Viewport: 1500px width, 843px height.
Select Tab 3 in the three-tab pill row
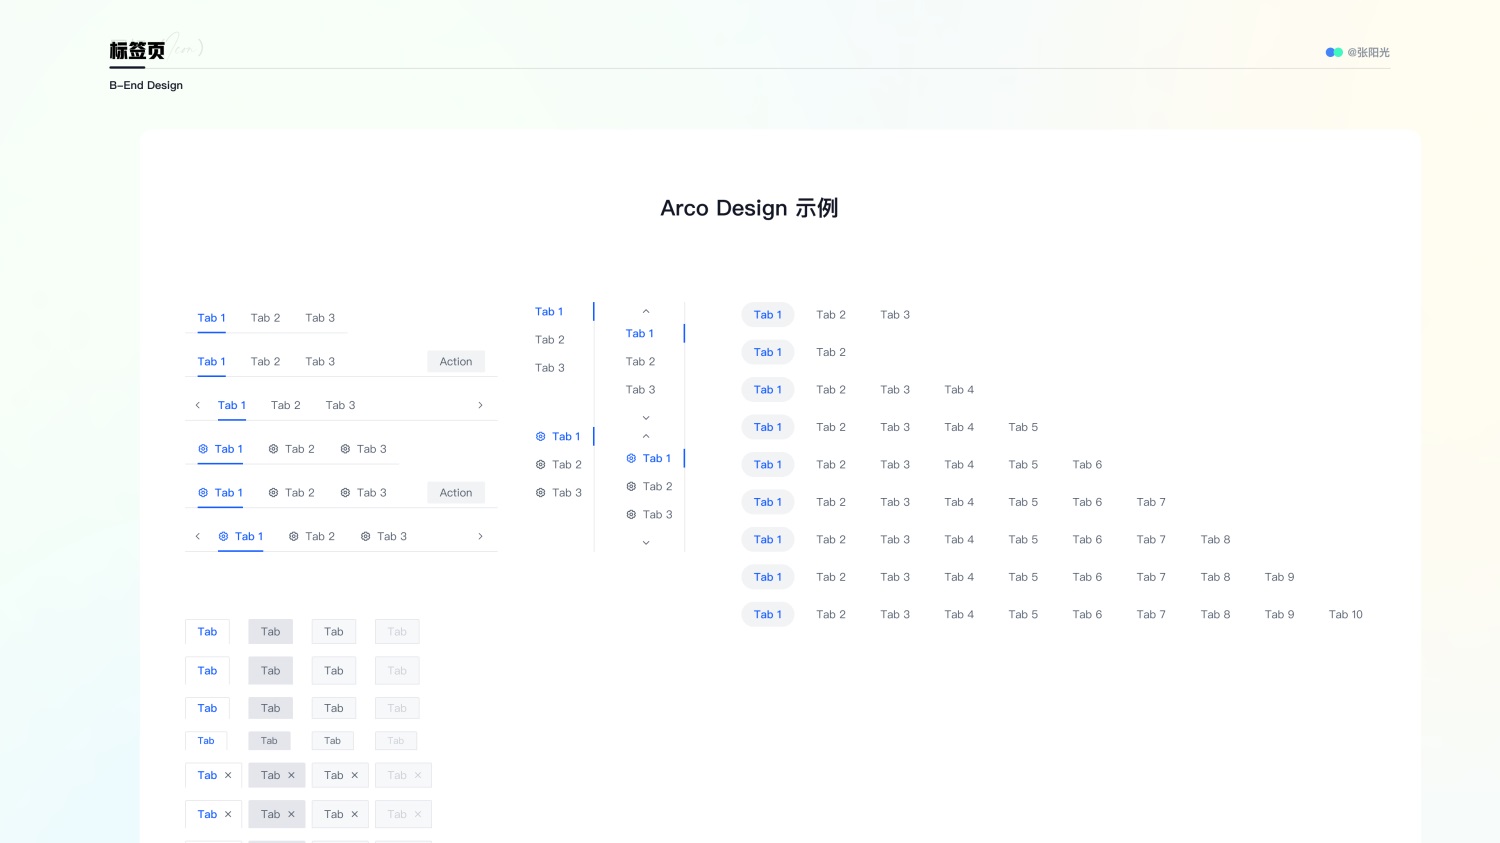(x=895, y=315)
